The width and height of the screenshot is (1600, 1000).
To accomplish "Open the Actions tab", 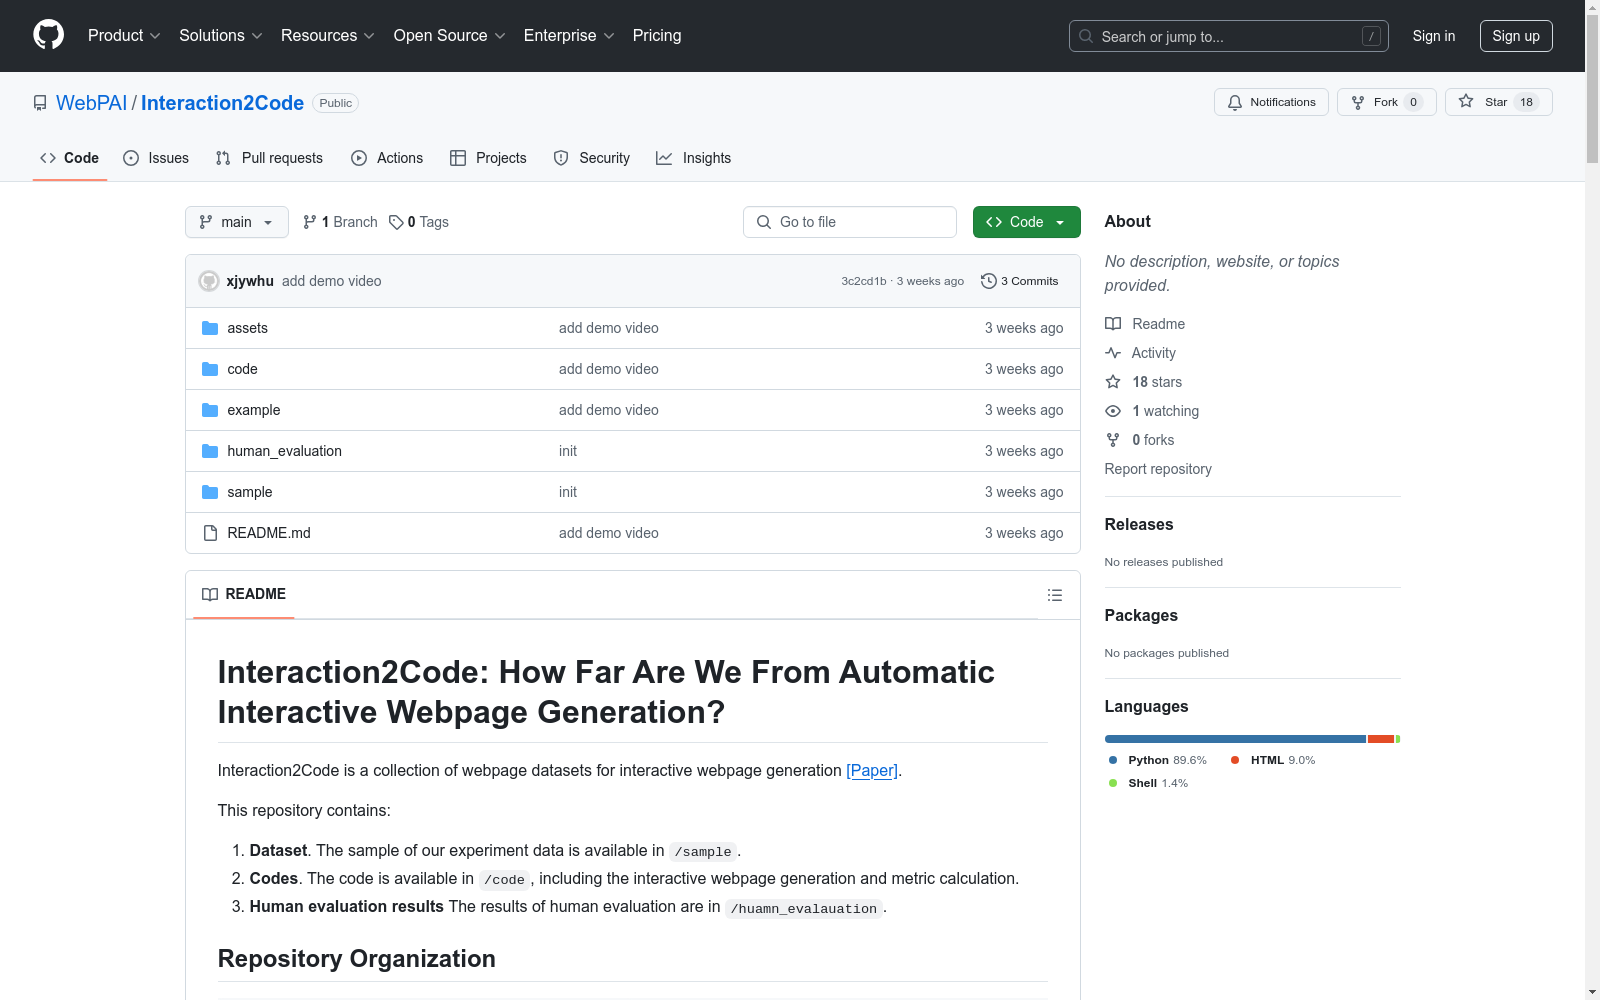I will pyautogui.click(x=387, y=158).
